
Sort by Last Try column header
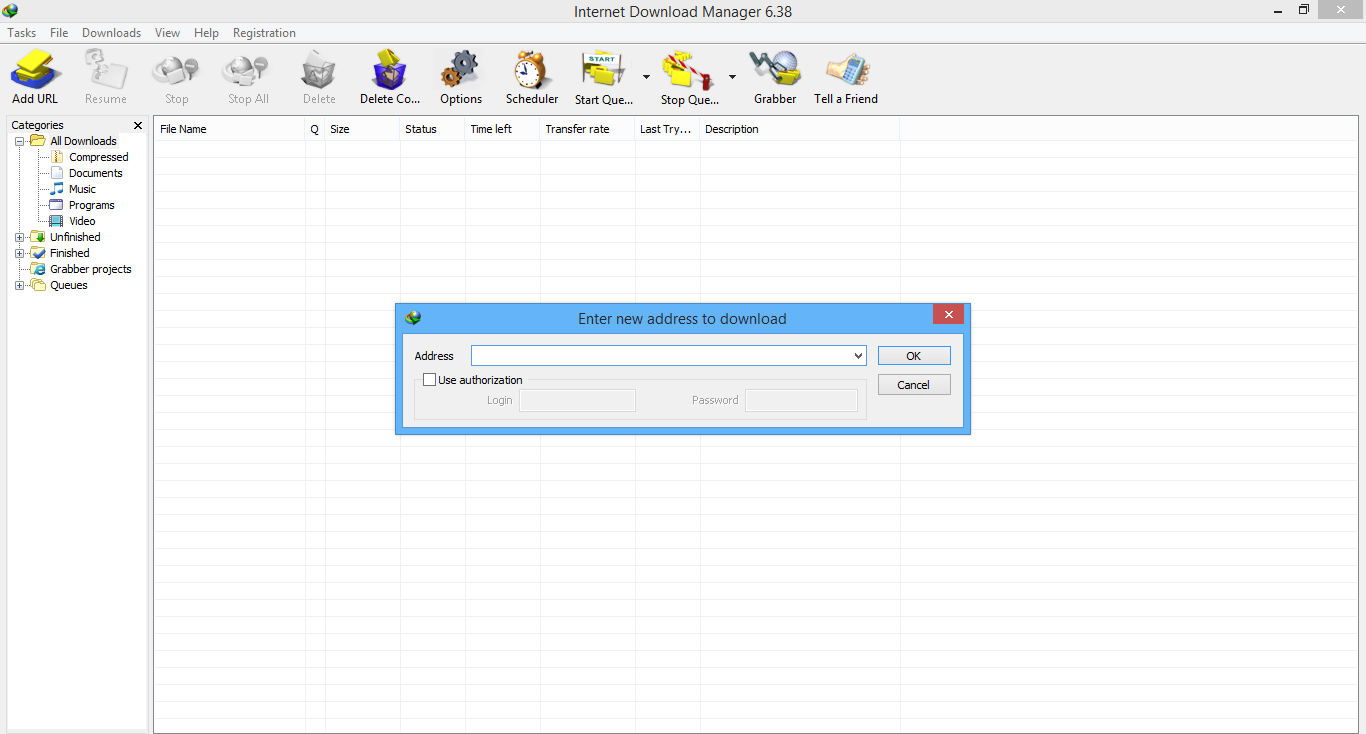click(668, 129)
